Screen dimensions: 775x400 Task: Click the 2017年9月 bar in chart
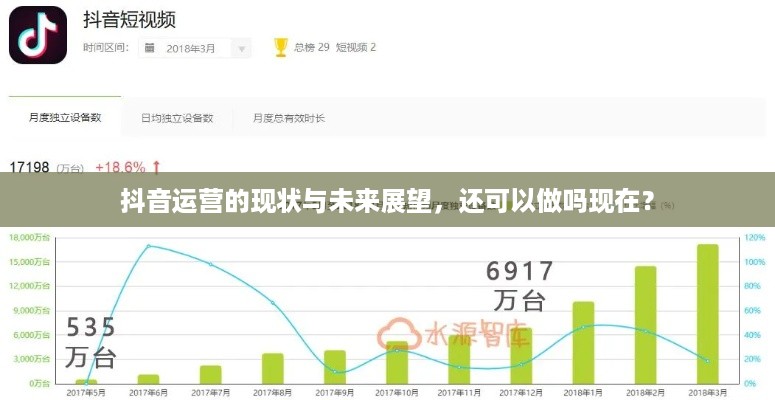pyautogui.click(x=335, y=367)
